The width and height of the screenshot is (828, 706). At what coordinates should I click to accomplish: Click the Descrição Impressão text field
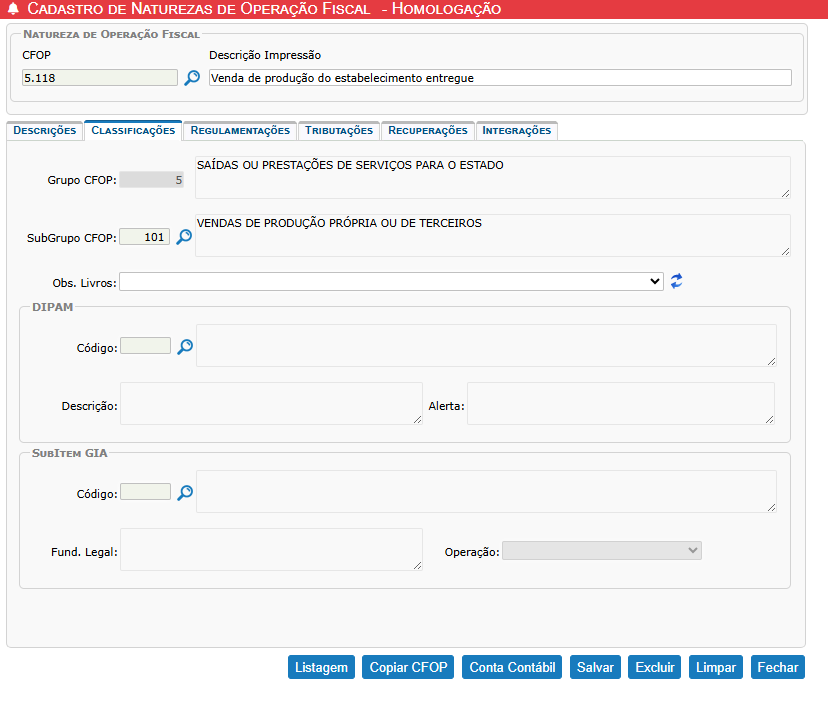(500, 77)
